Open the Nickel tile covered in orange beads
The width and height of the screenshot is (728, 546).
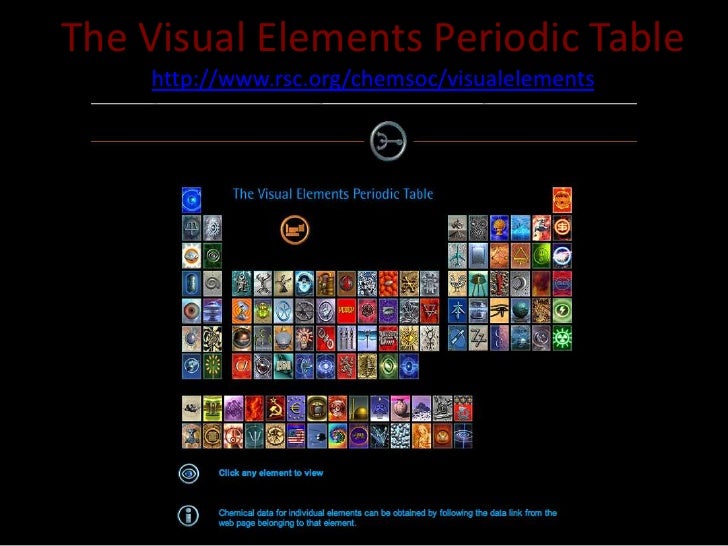[388, 284]
